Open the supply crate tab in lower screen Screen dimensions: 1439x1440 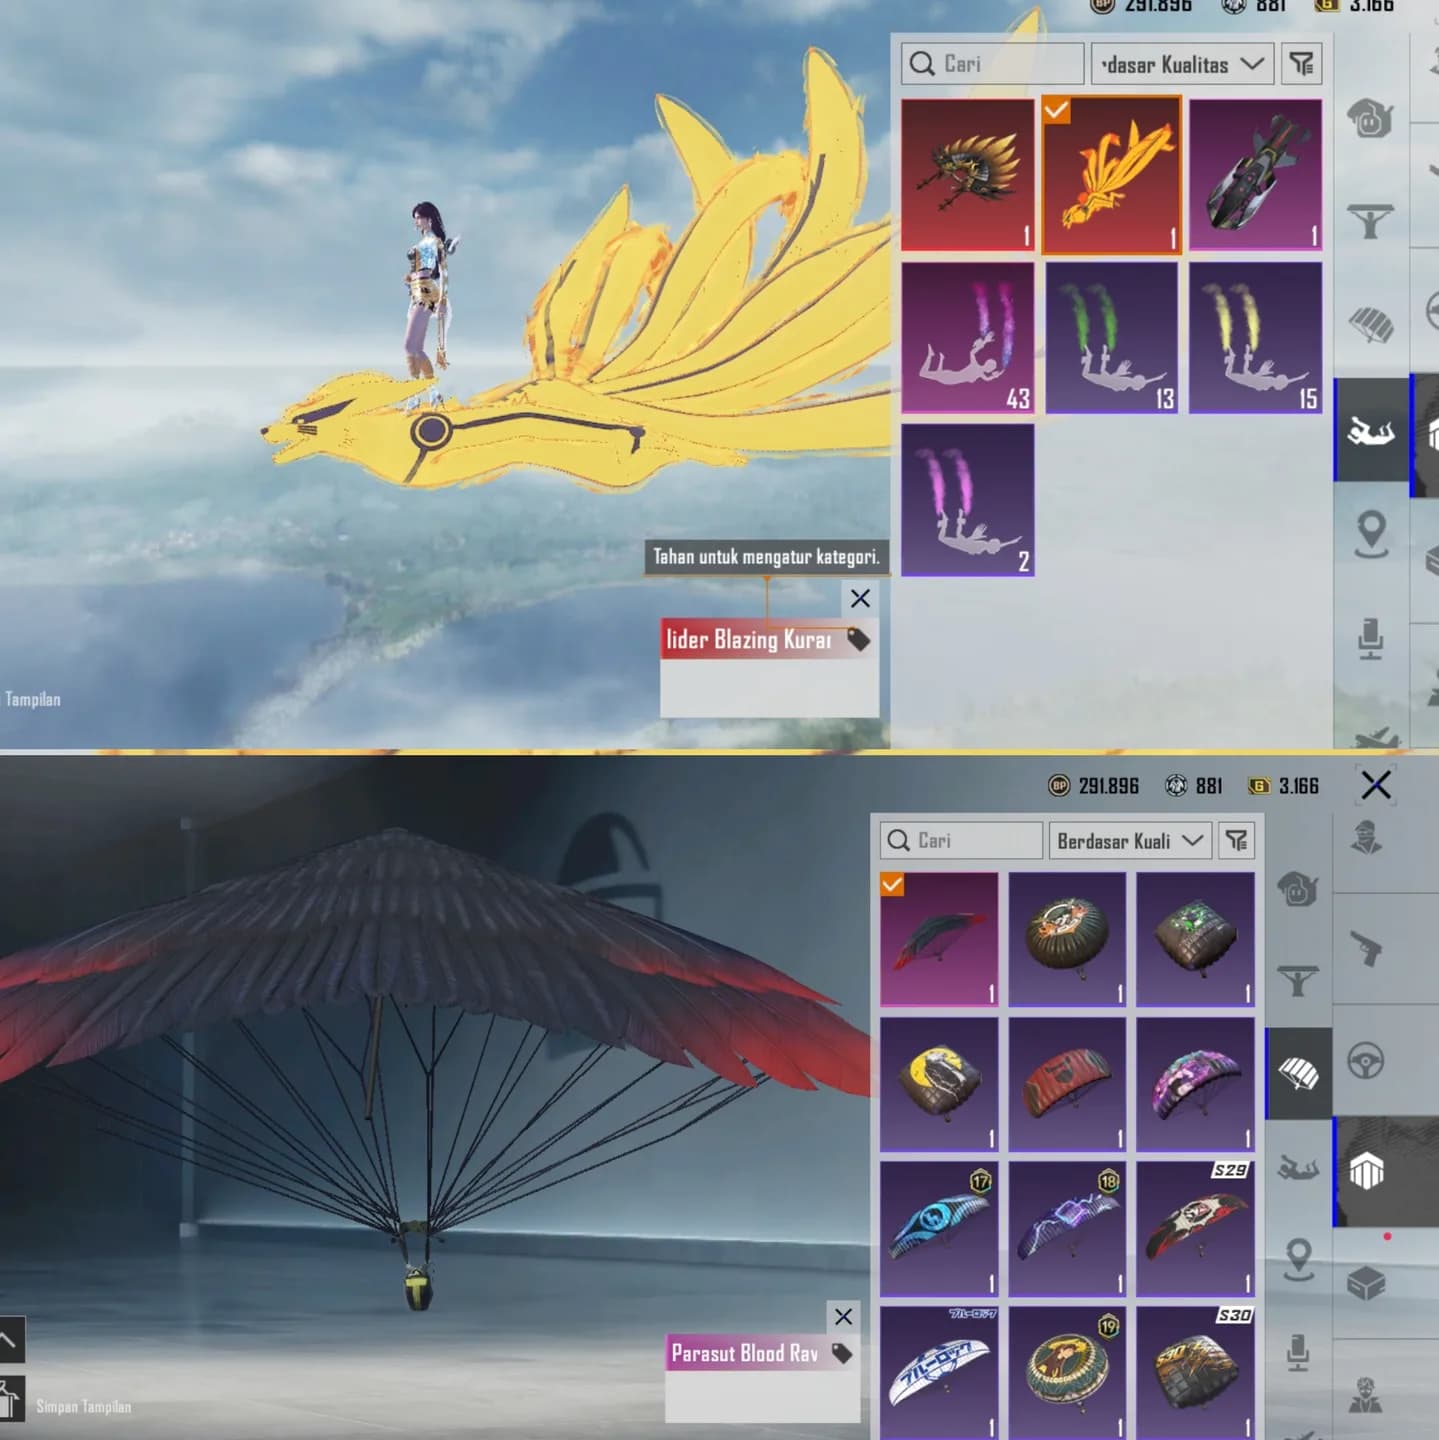coord(1366,1283)
